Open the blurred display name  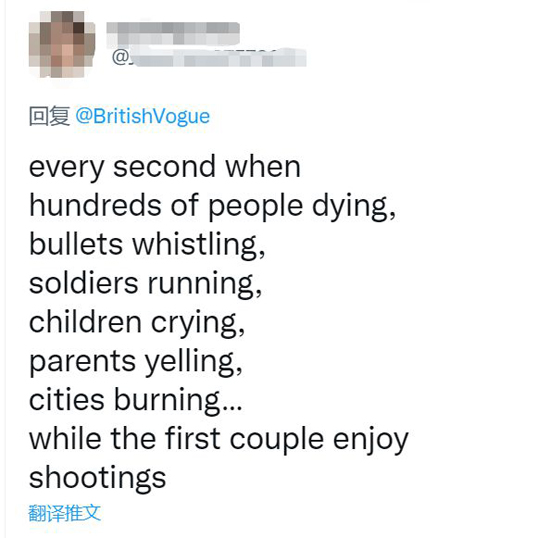point(173,33)
